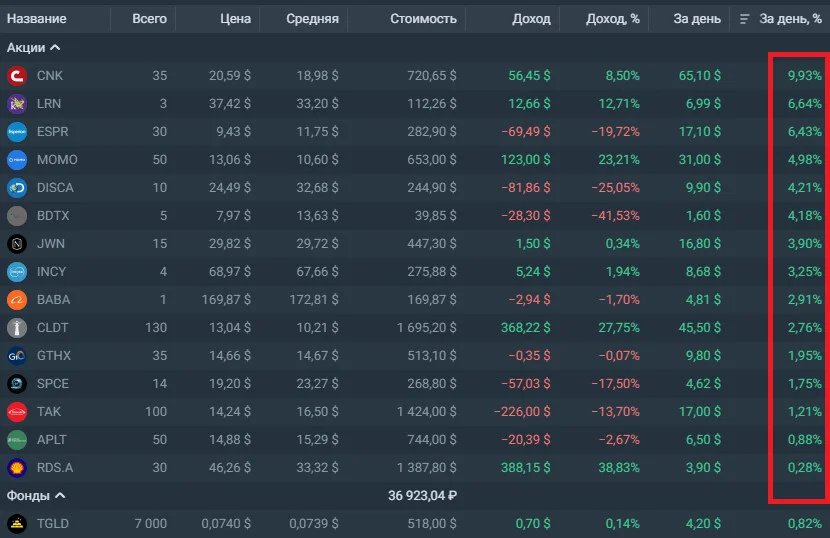Click TAK income −226,00 $
The width and height of the screenshot is (830, 538).
(x=522, y=412)
